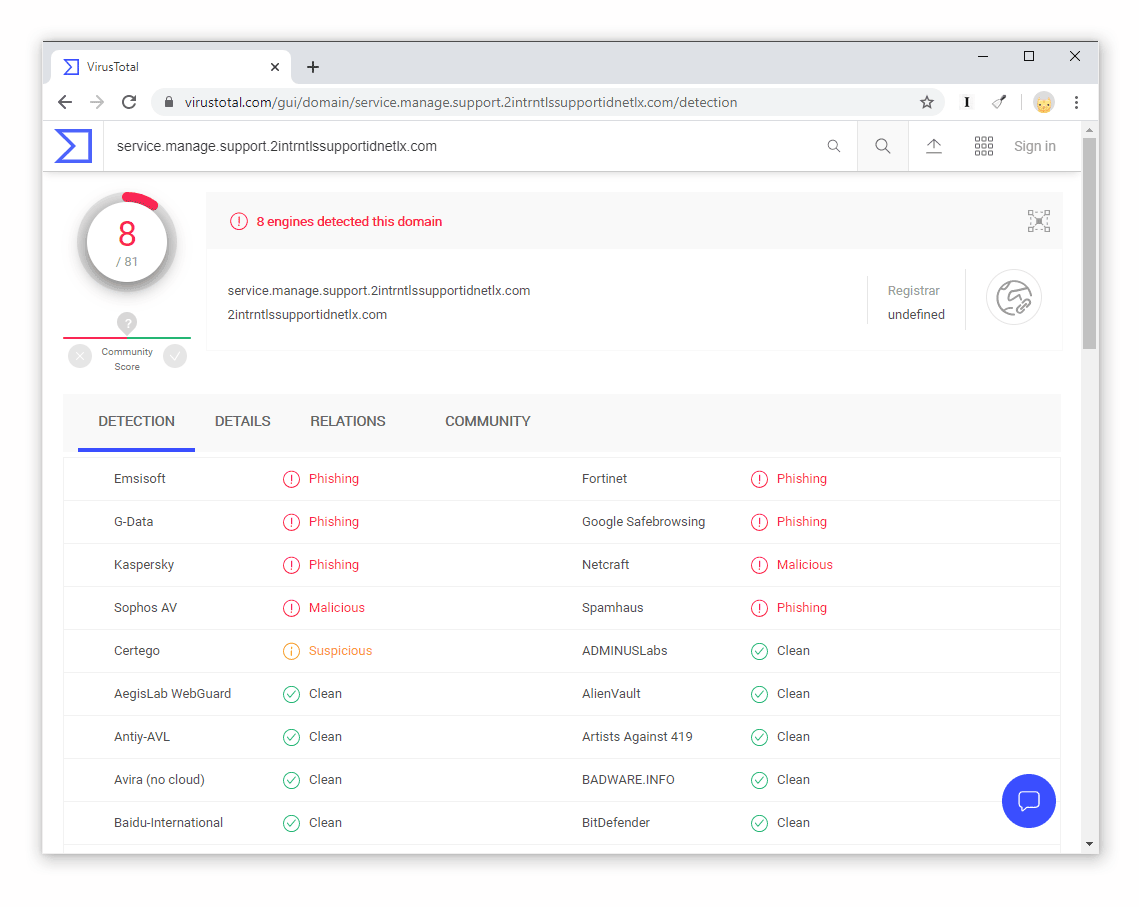Bookmark this page with the star icon
The width and height of the screenshot is (1139, 907).
[x=927, y=102]
